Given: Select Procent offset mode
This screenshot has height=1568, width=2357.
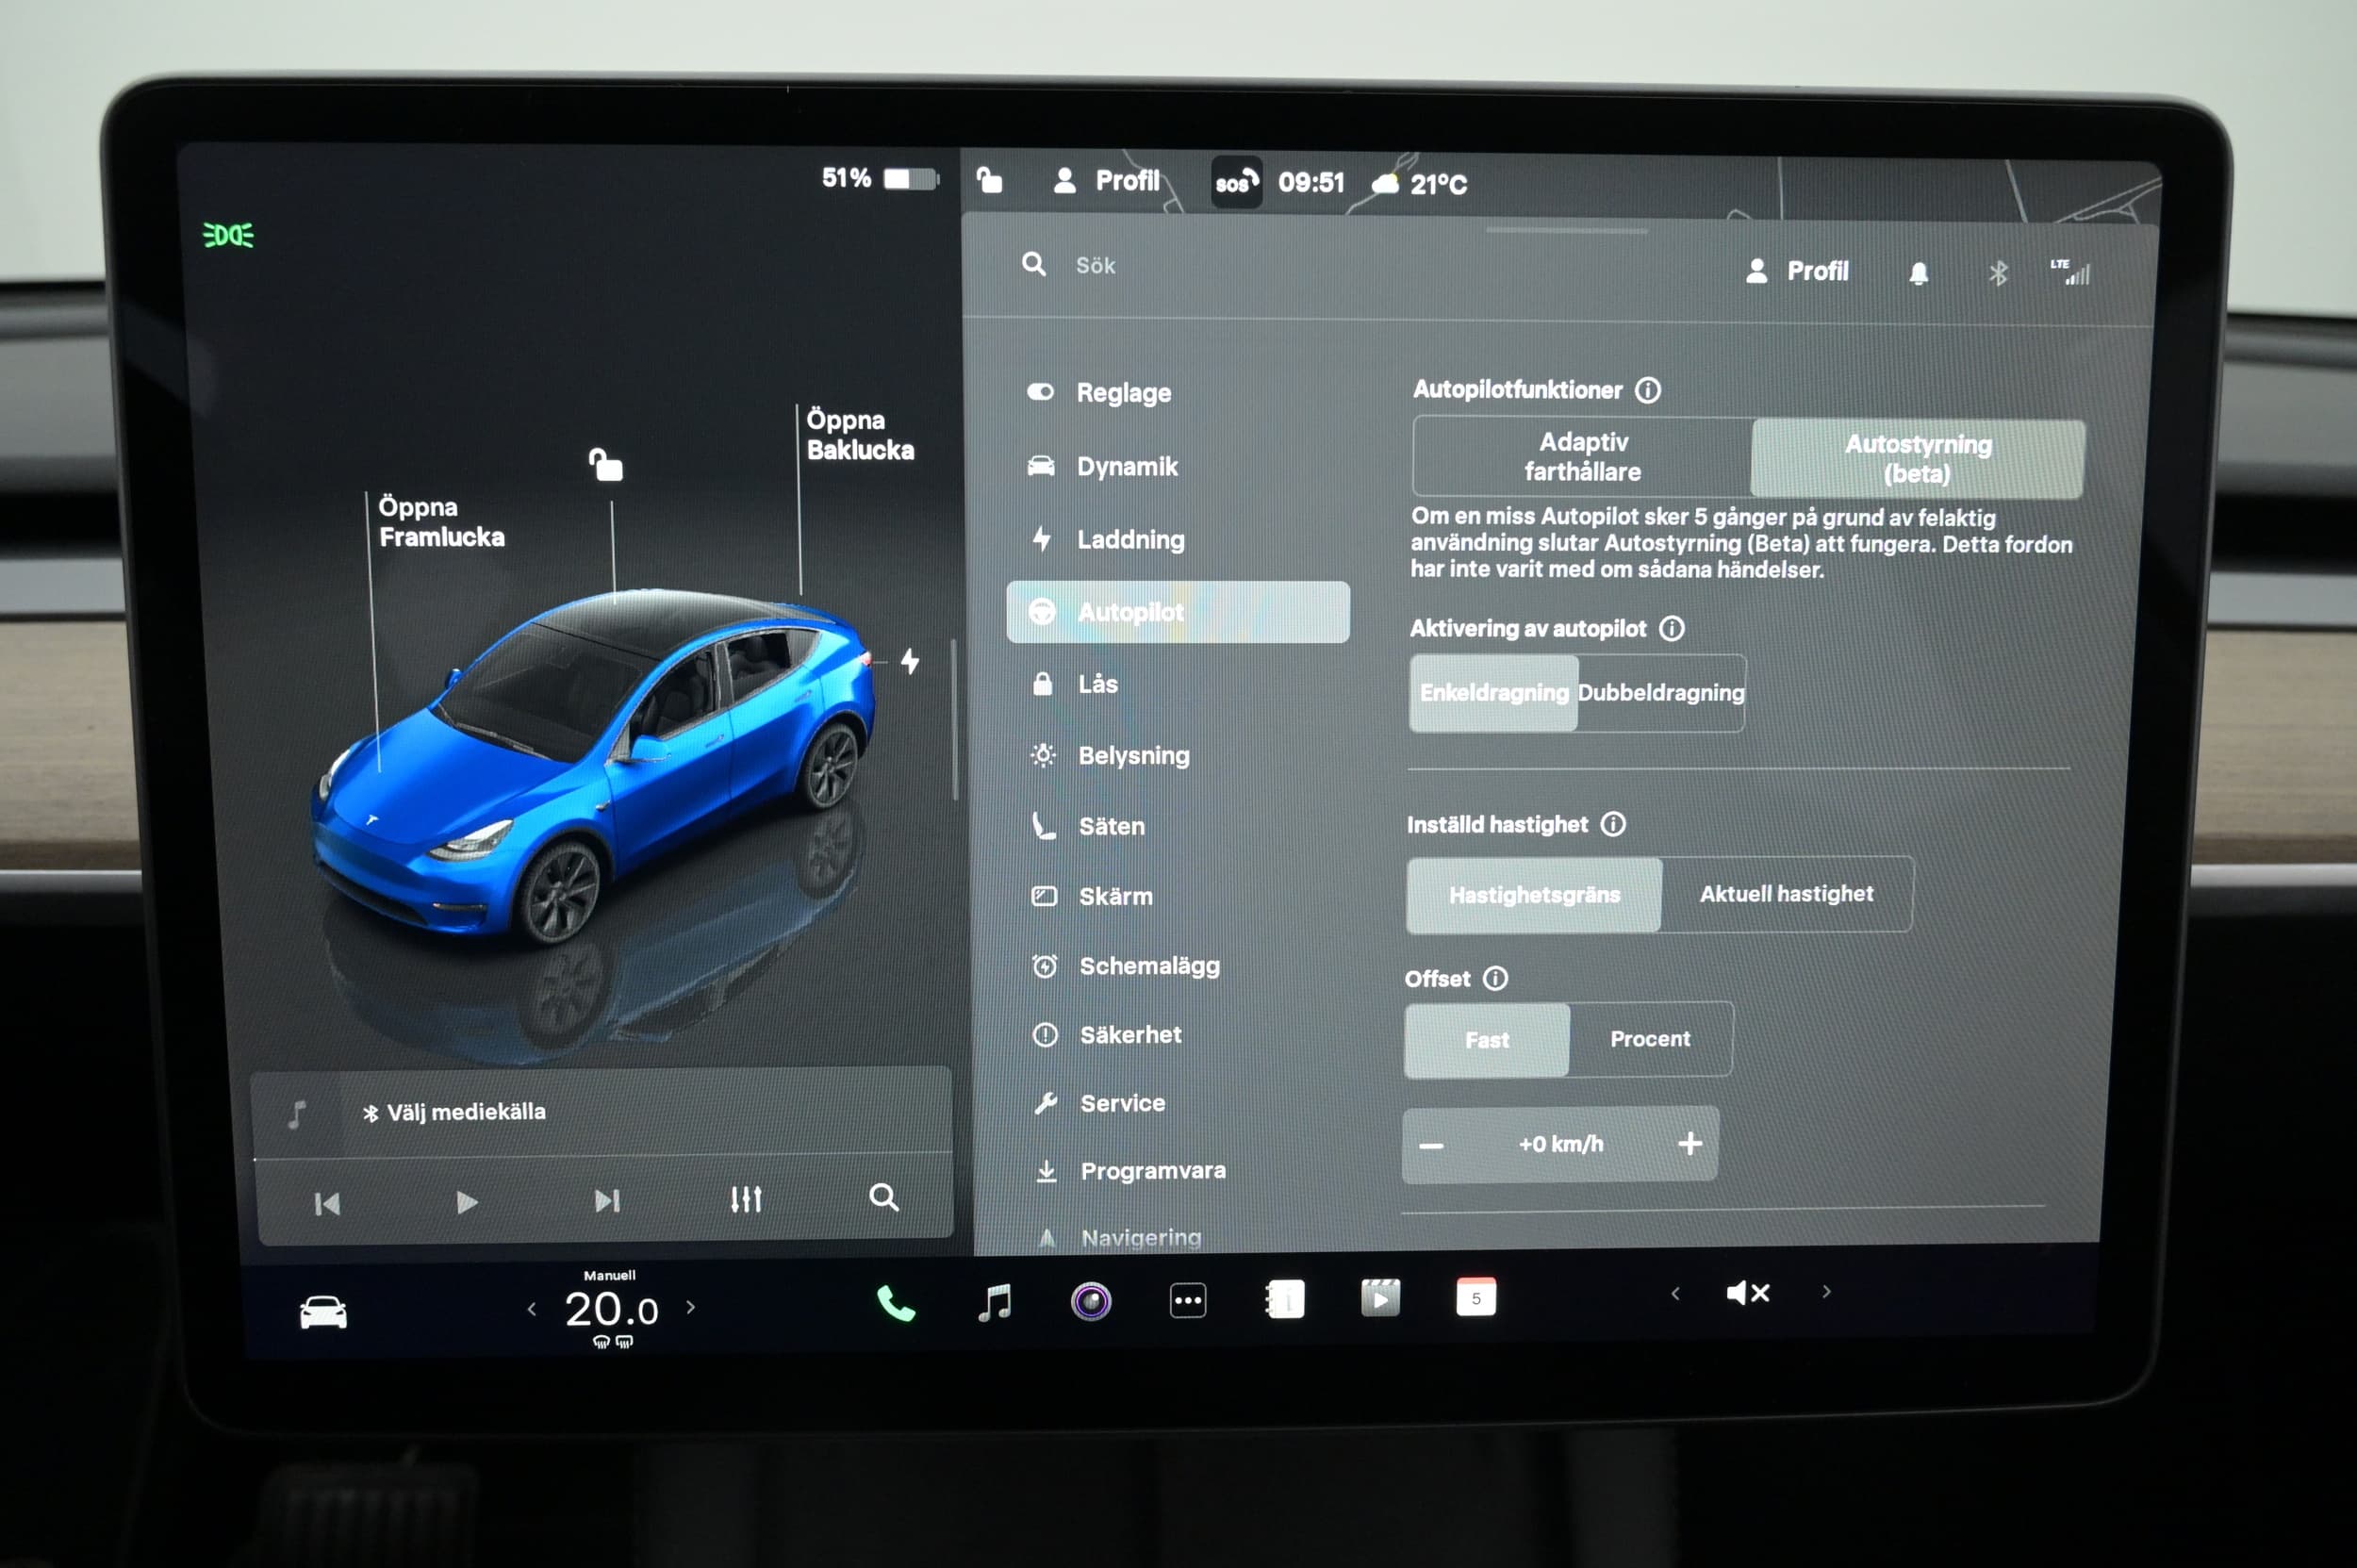Looking at the screenshot, I should pyautogui.click(x=1650, y=1039).
